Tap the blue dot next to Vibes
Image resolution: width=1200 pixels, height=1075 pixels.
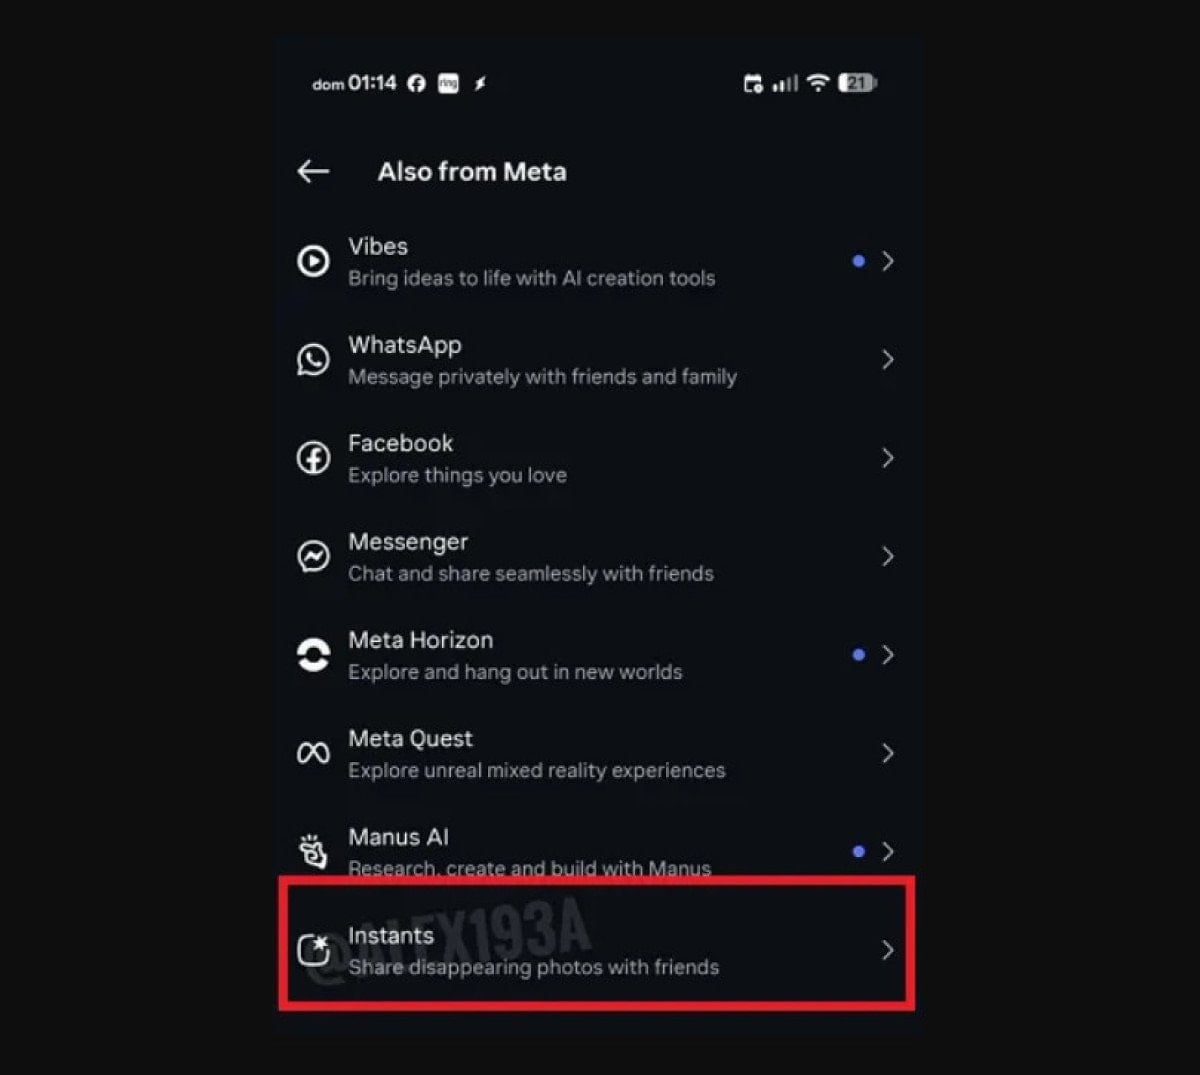858,261
